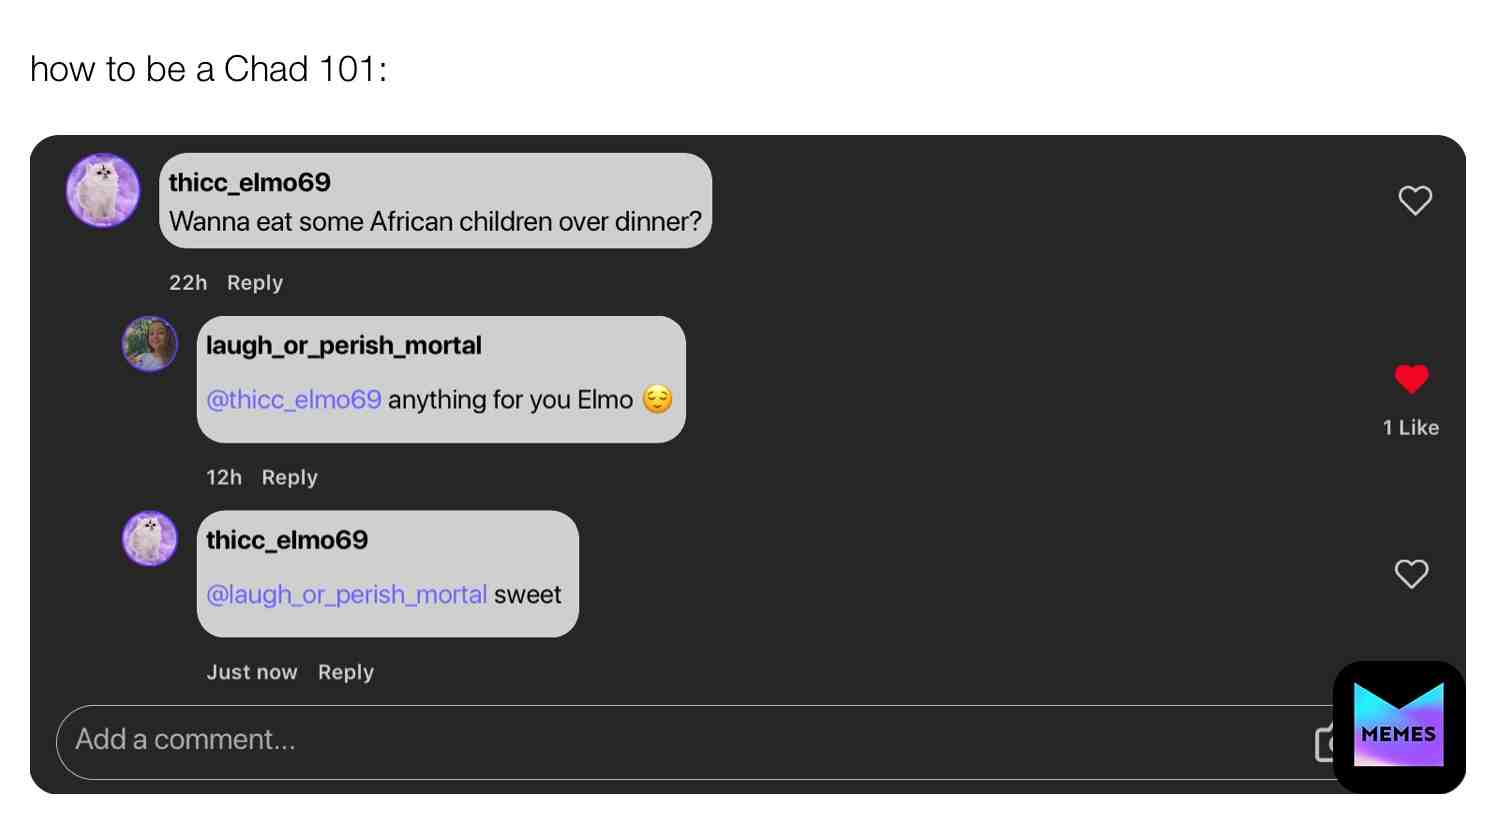
Task: Select the 'Wanna eat some African children' comment bubble
Action: point(436,201)
